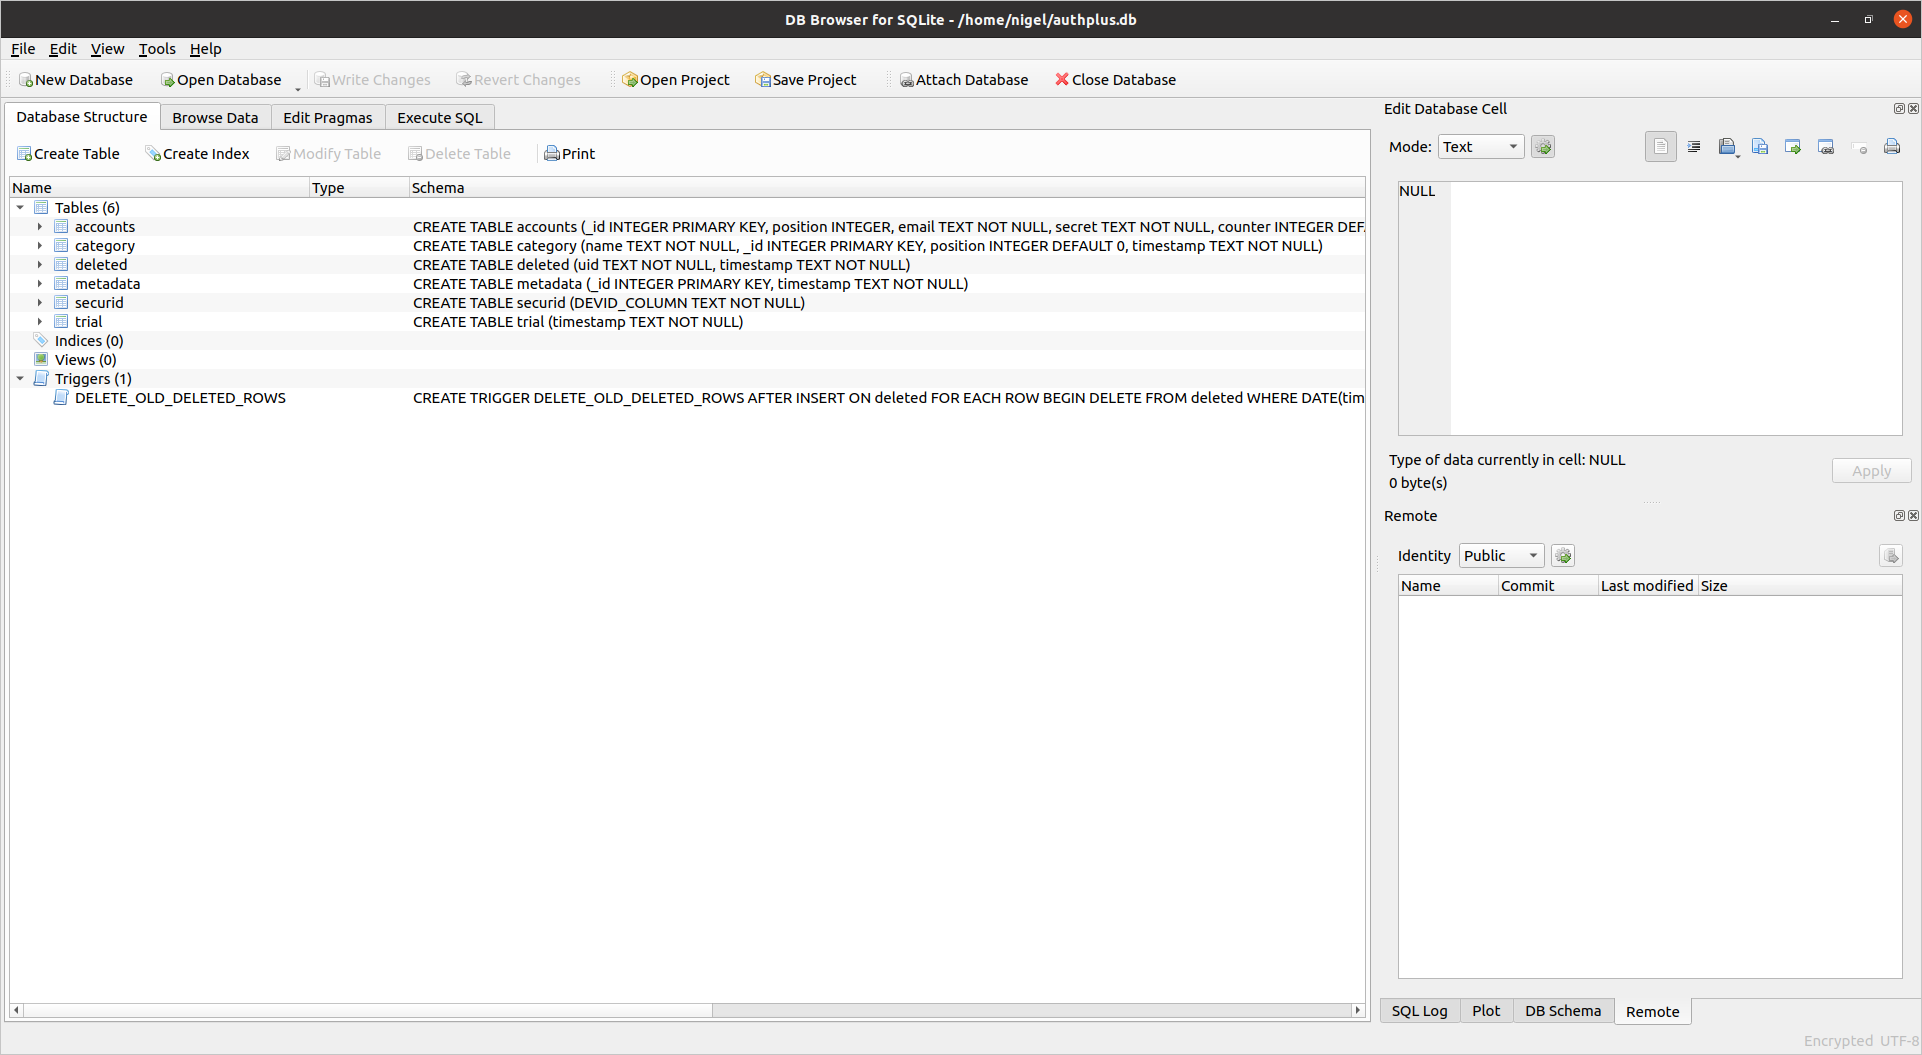
Task: Open the Mode dropdown set to Text
Action: [x=1481, y=147]
